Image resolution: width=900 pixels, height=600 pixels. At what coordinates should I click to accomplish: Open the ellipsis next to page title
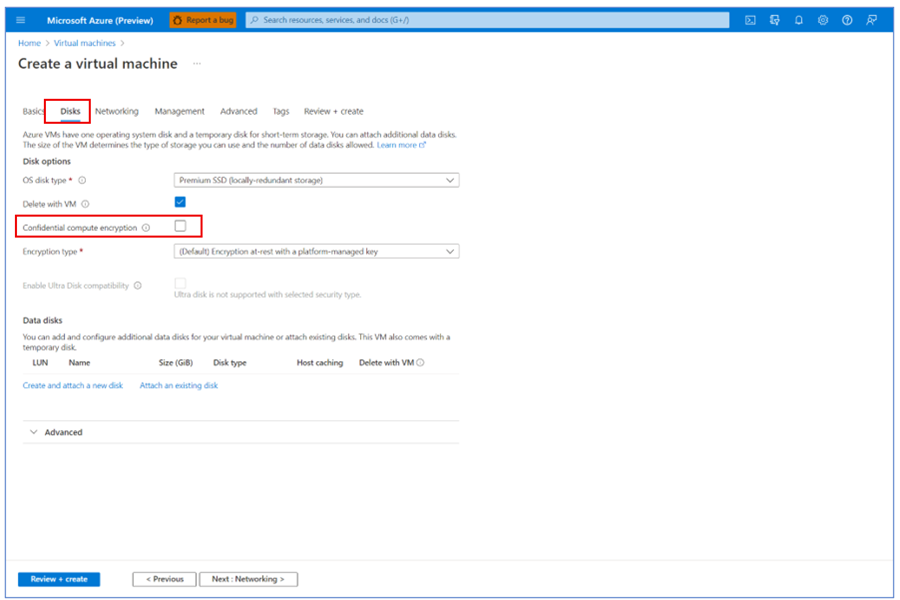click(x=197, y=64)
